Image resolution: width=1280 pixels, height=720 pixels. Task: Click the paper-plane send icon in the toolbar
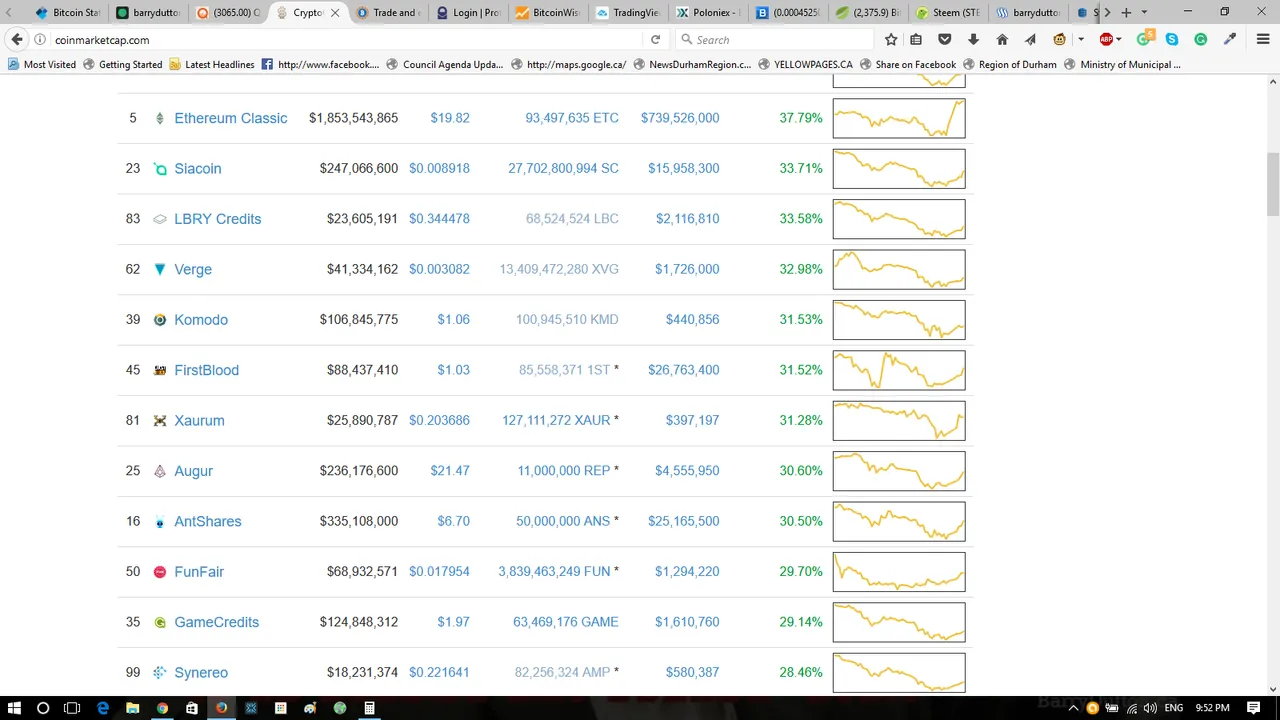click(1030, 40)
